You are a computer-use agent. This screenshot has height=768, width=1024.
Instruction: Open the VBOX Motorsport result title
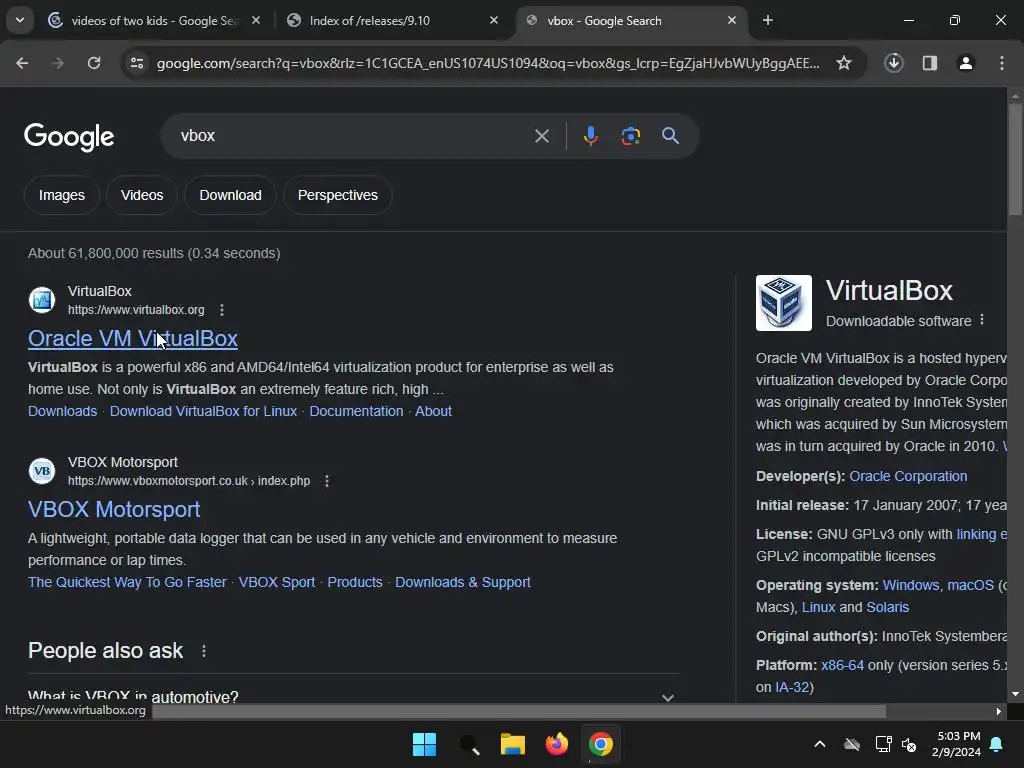(114, 509)
